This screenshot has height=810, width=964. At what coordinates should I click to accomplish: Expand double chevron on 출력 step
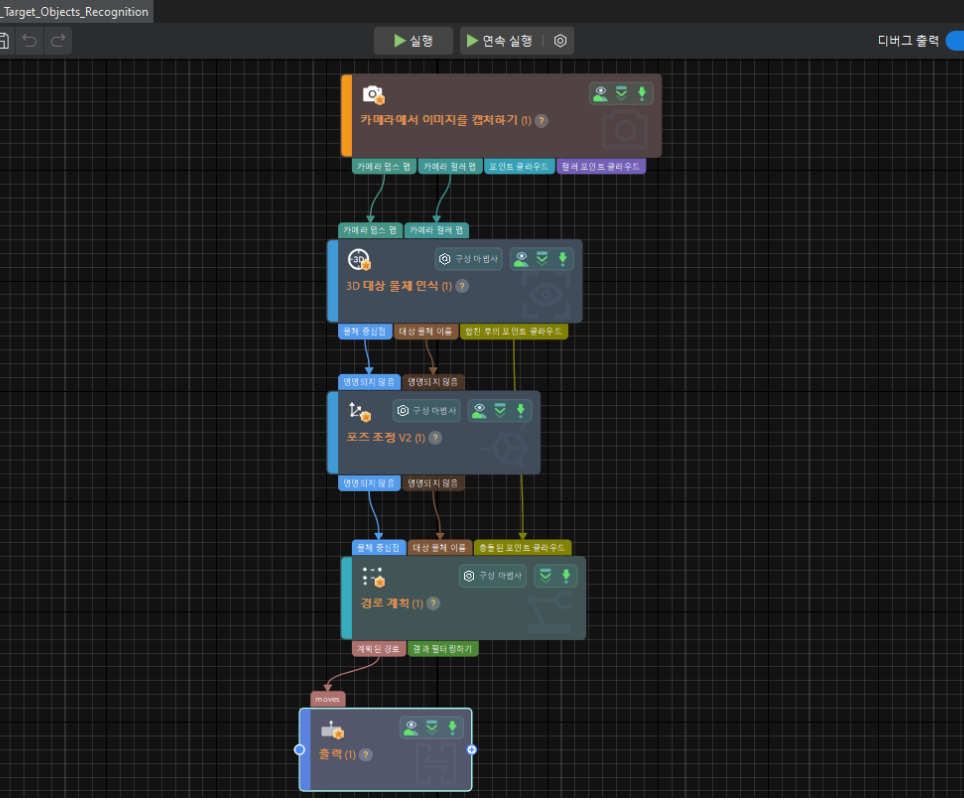tap(432, 727)
